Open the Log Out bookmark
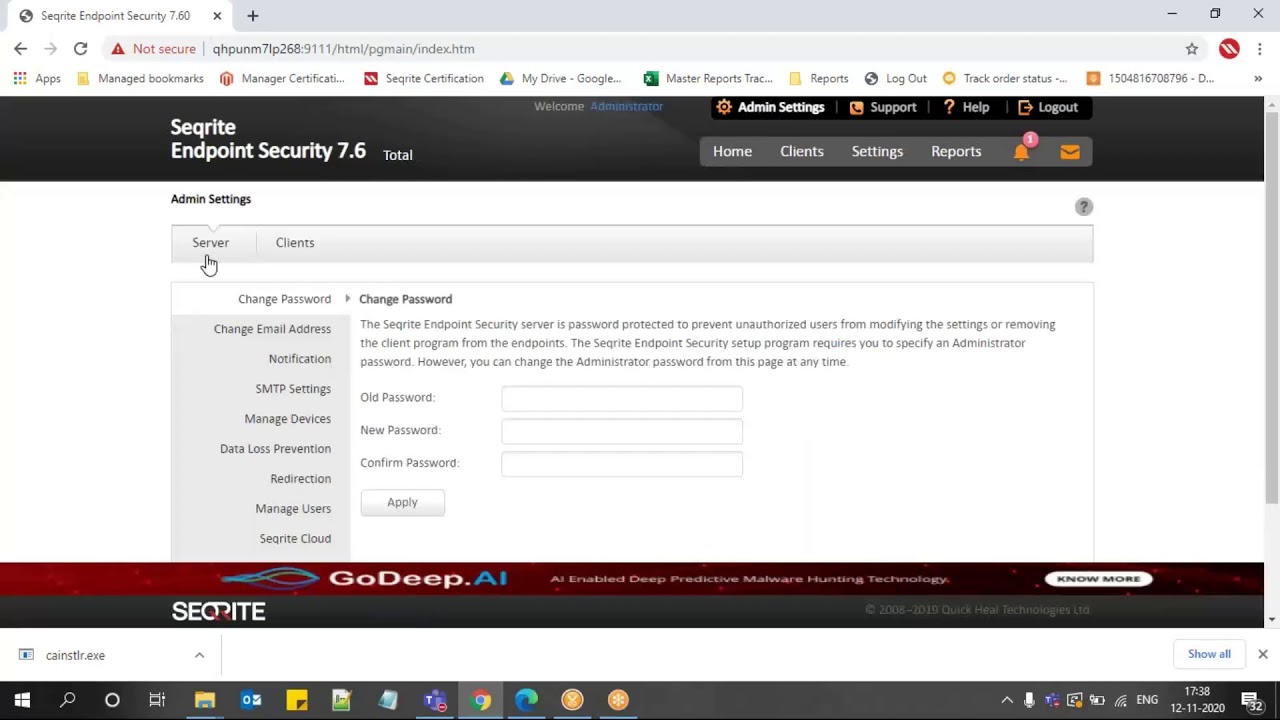1280x720 pixels. 896,78
